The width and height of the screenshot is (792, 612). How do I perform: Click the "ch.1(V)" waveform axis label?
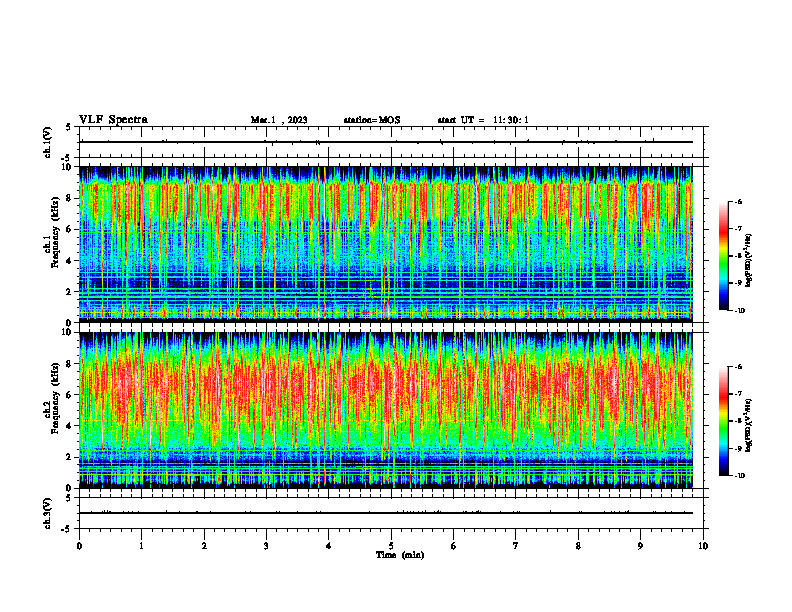point(48,142)
